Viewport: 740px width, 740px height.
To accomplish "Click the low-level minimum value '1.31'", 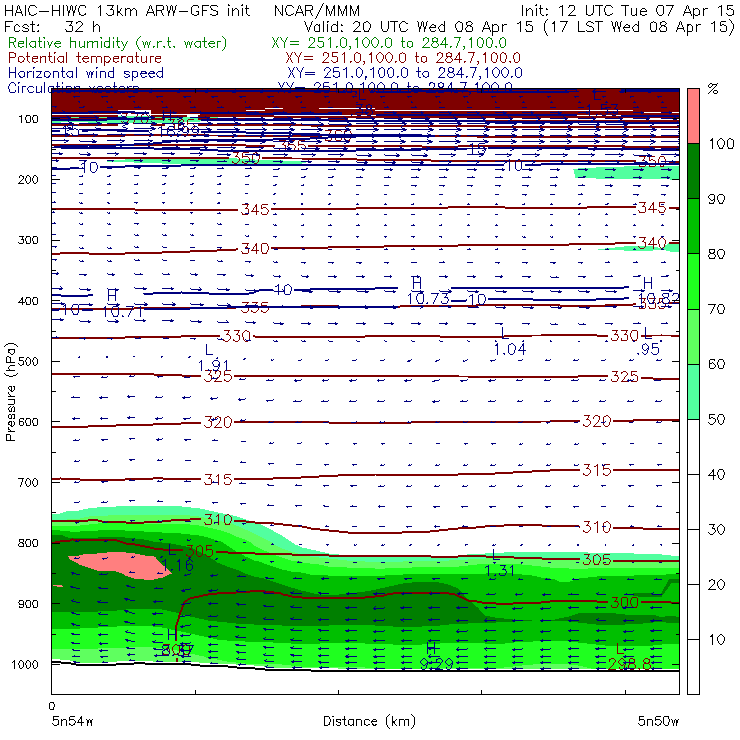I will tap(500, 571).
